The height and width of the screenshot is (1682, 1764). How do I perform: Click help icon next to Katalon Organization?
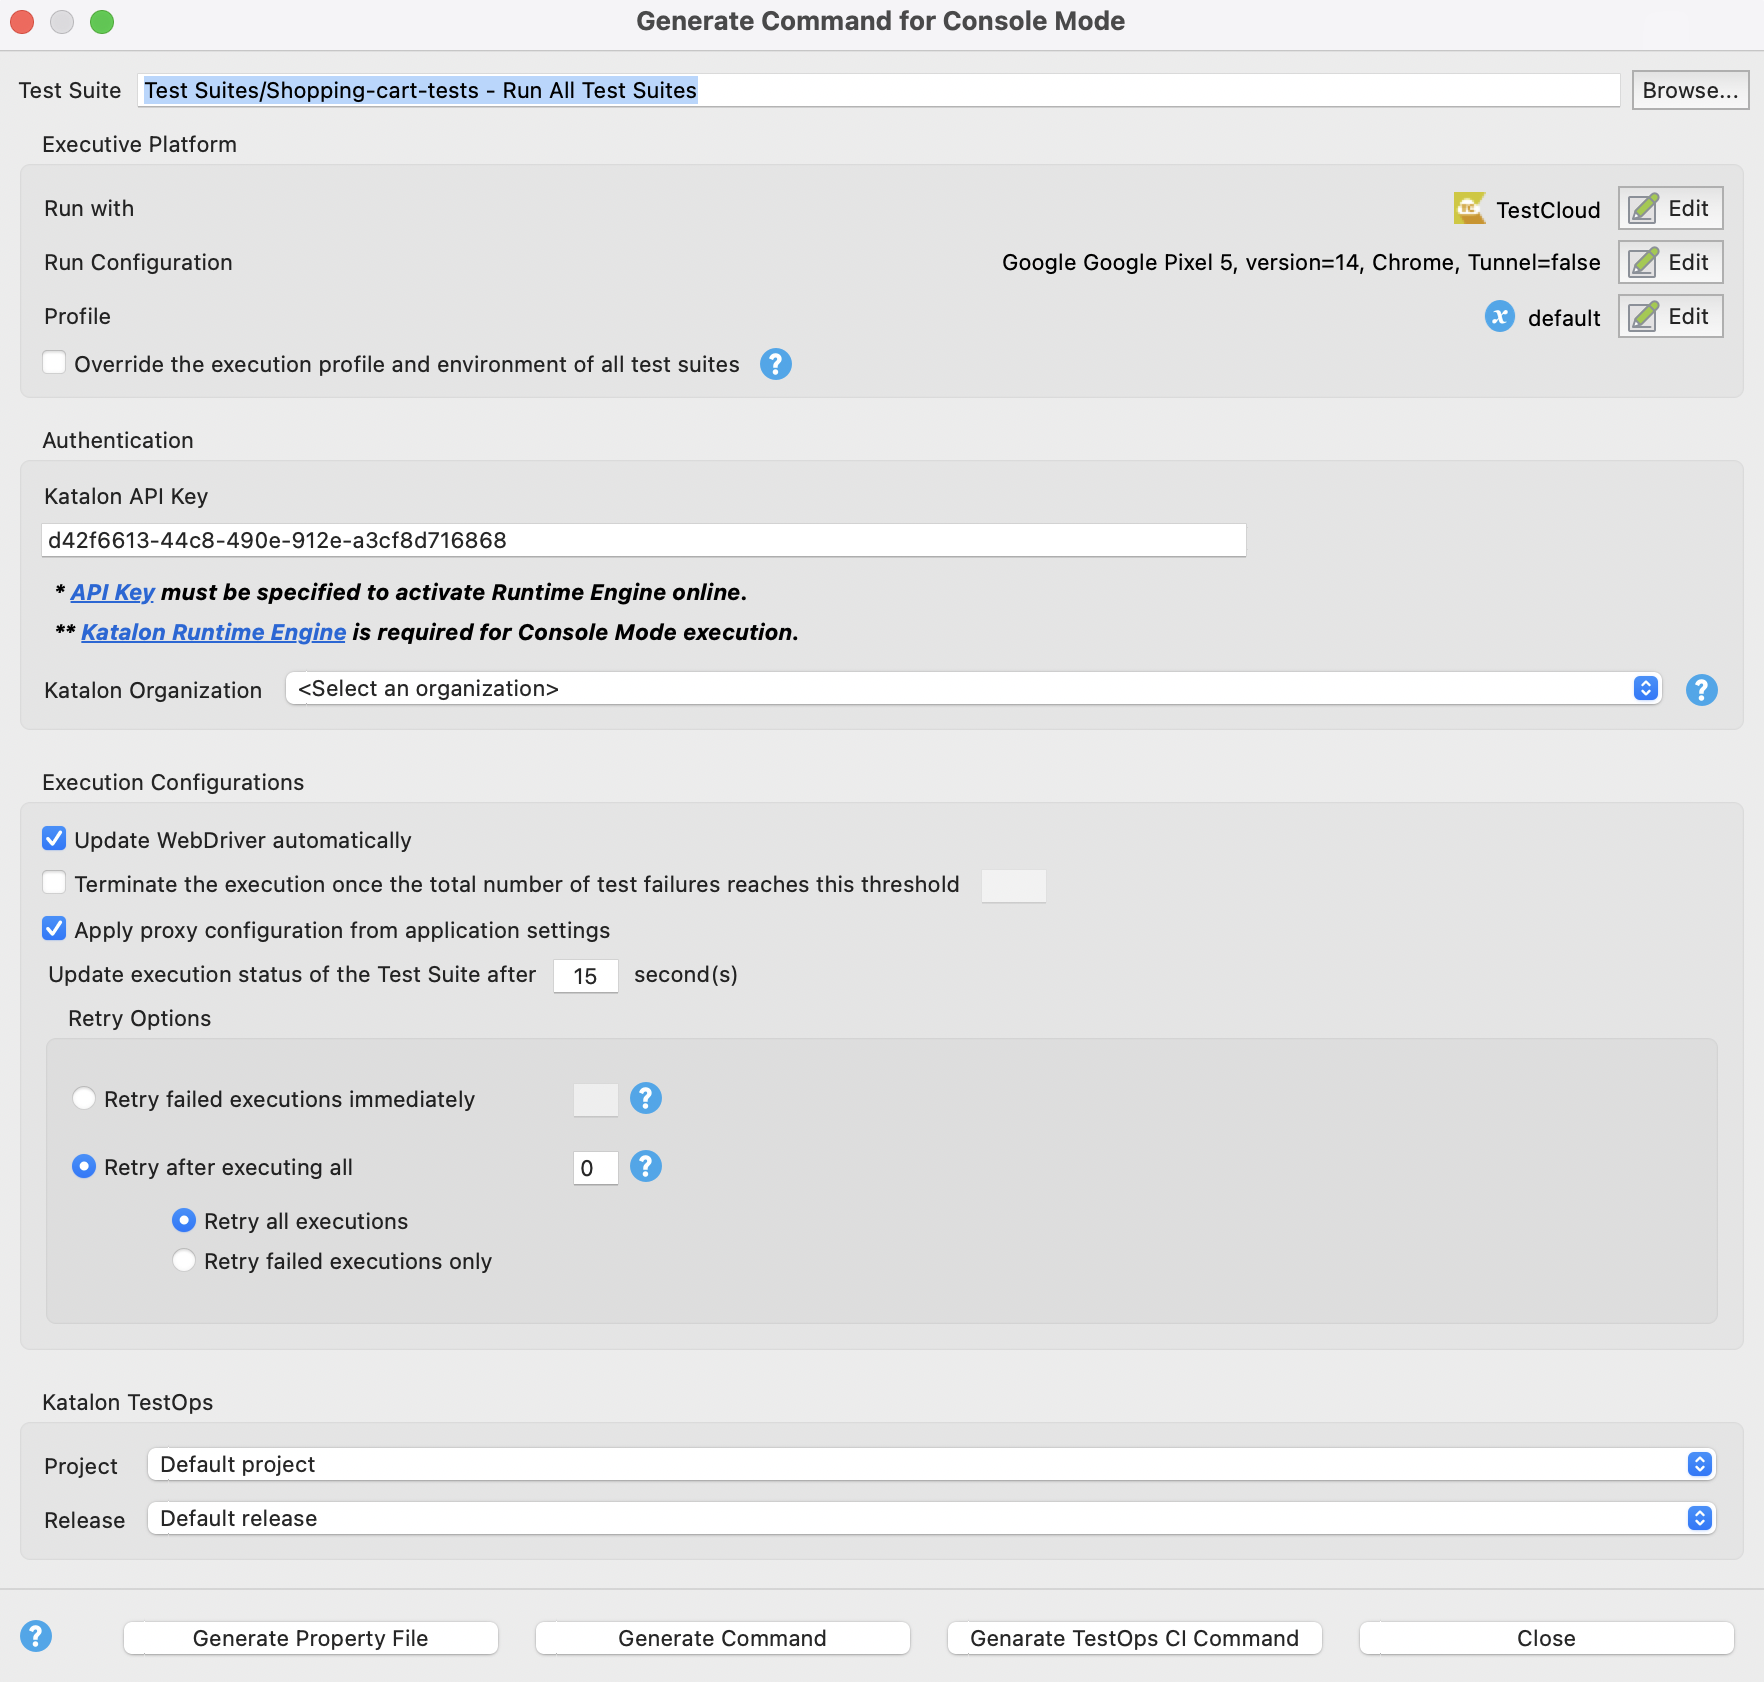1701,690
